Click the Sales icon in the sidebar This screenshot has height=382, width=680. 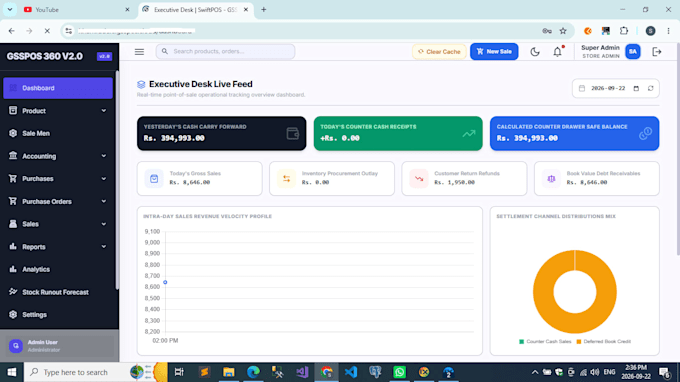pos(13,224)
